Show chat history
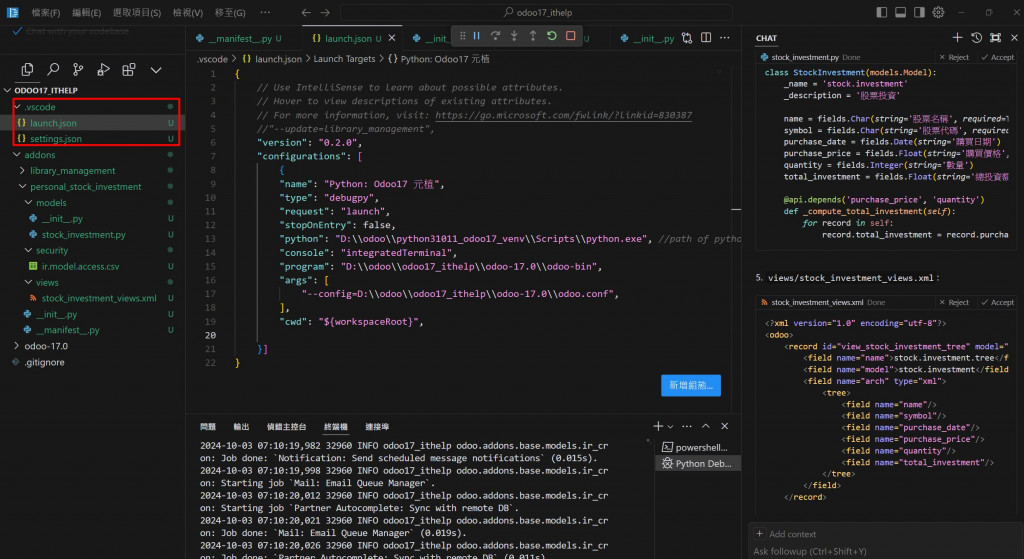Viewport: 1024px width, 559px height. pyautogui.click(x=976, y=38)
